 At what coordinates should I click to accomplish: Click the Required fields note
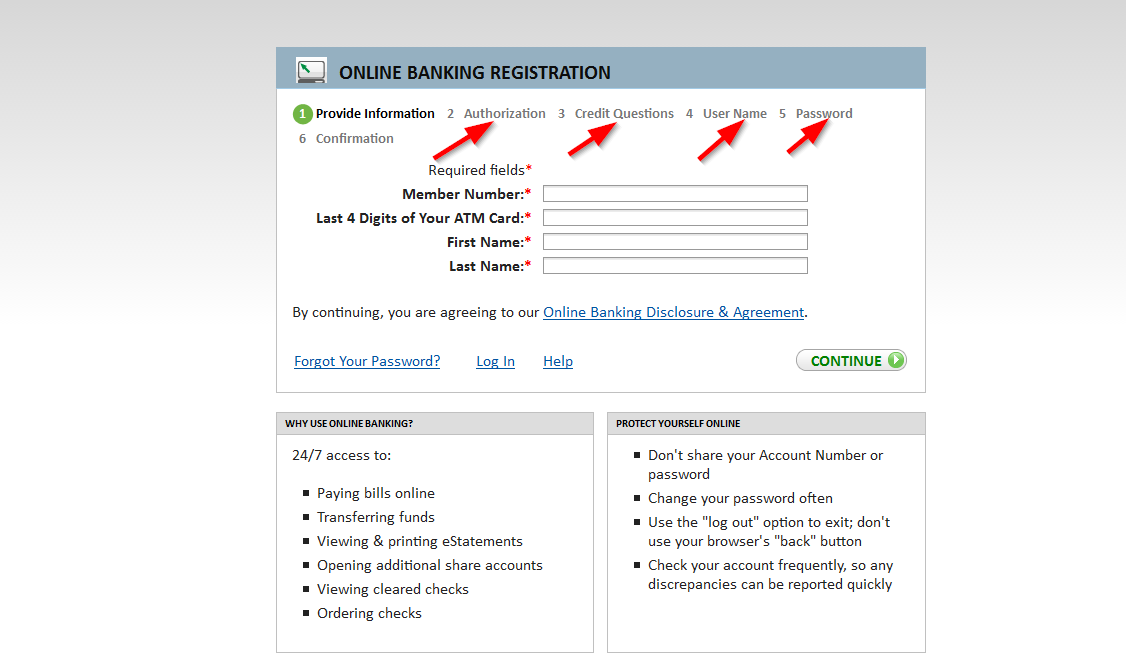(x=480, y=170)
